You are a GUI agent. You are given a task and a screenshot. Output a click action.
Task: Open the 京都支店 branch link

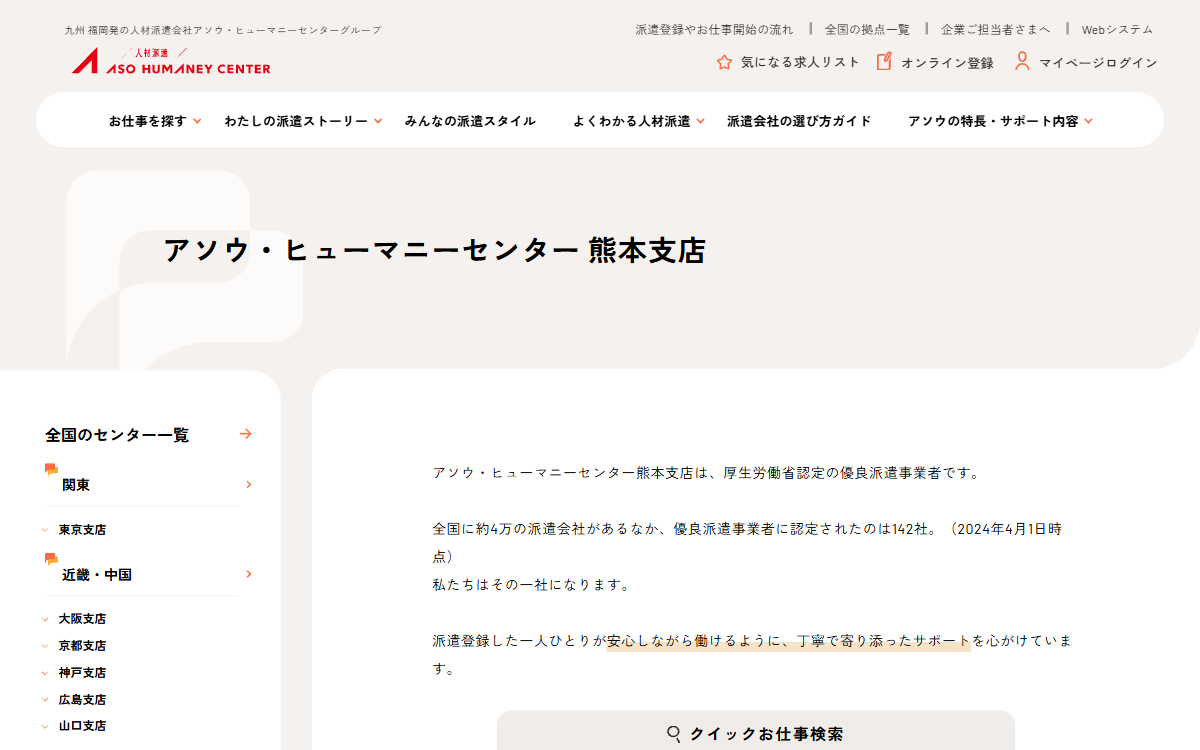[x=82, y=646]
